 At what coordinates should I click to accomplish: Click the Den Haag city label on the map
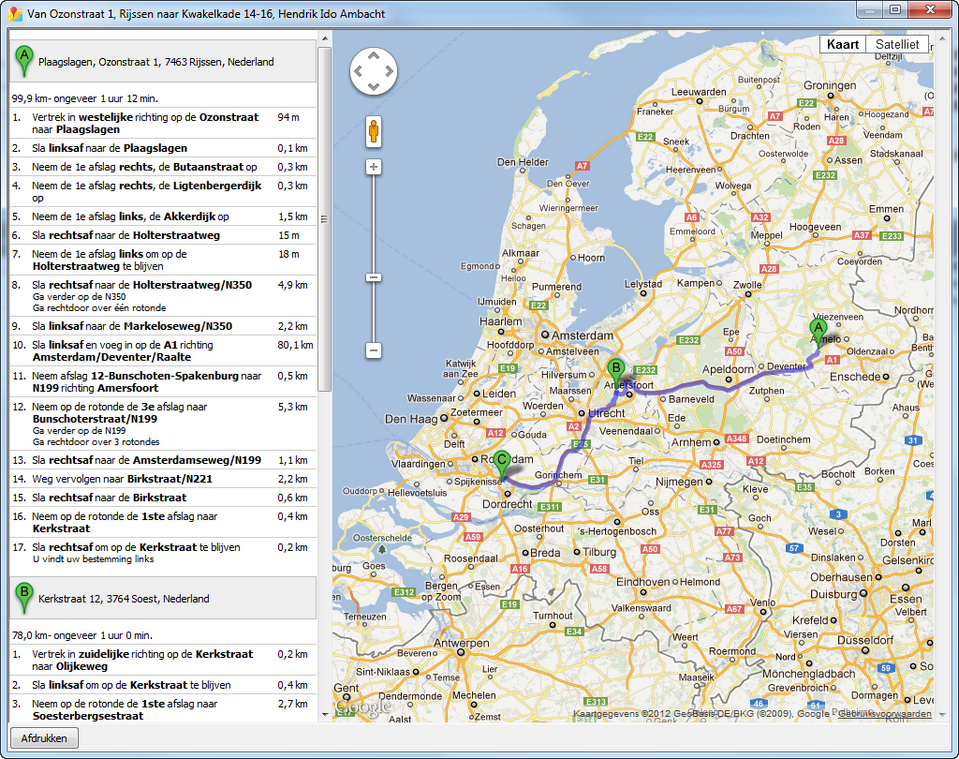point(411,419)
